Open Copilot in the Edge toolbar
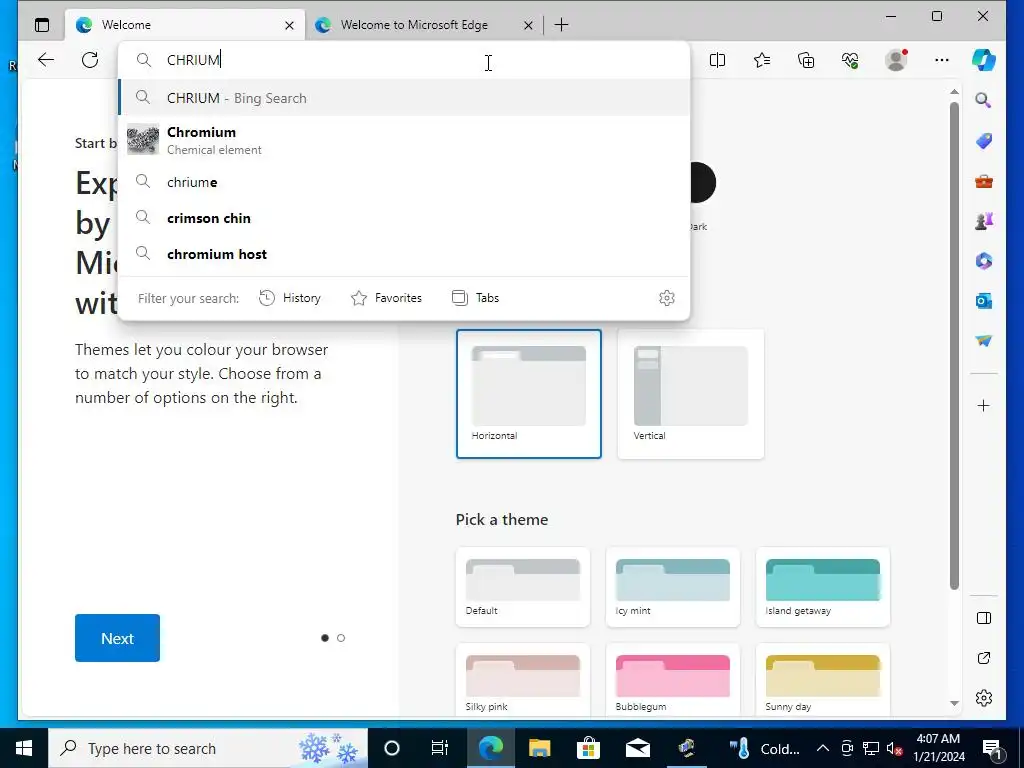 coord(984,60)
